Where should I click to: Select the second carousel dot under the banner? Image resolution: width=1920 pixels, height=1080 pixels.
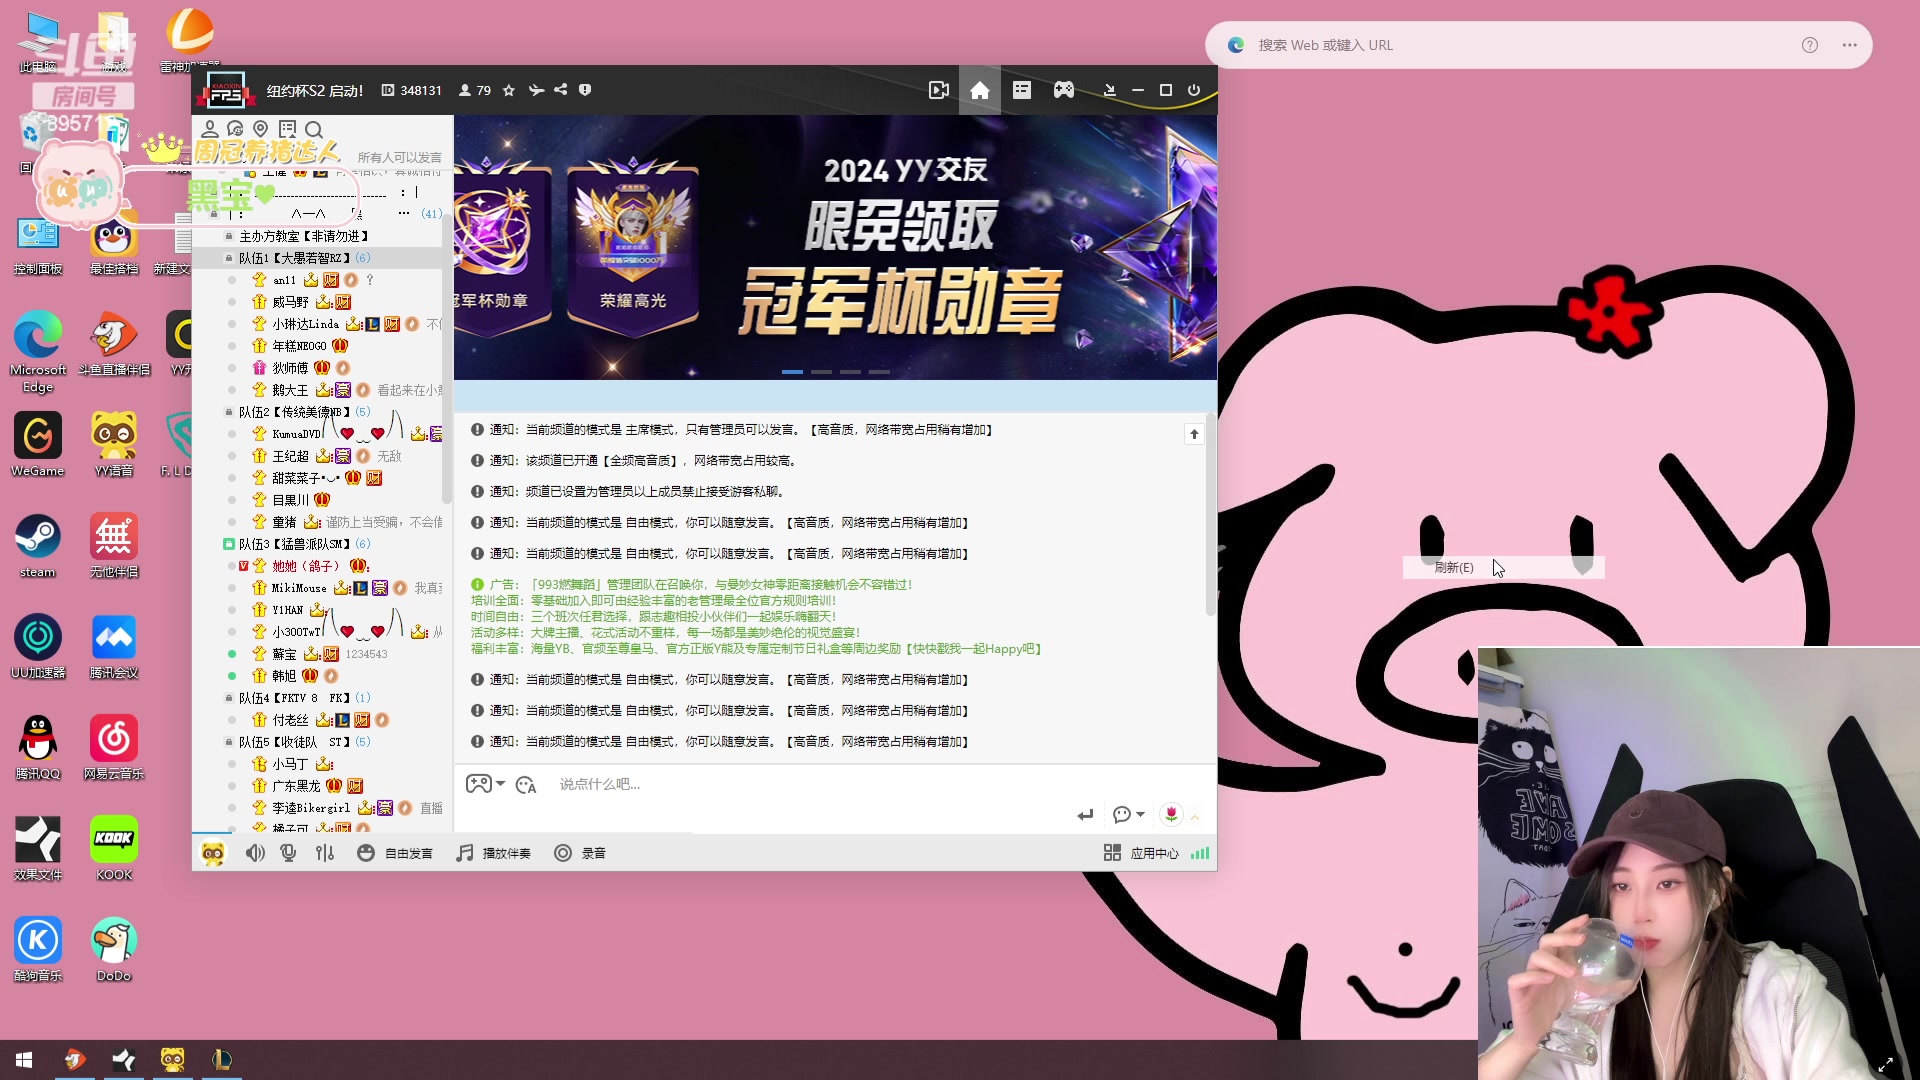coord(822,371)
